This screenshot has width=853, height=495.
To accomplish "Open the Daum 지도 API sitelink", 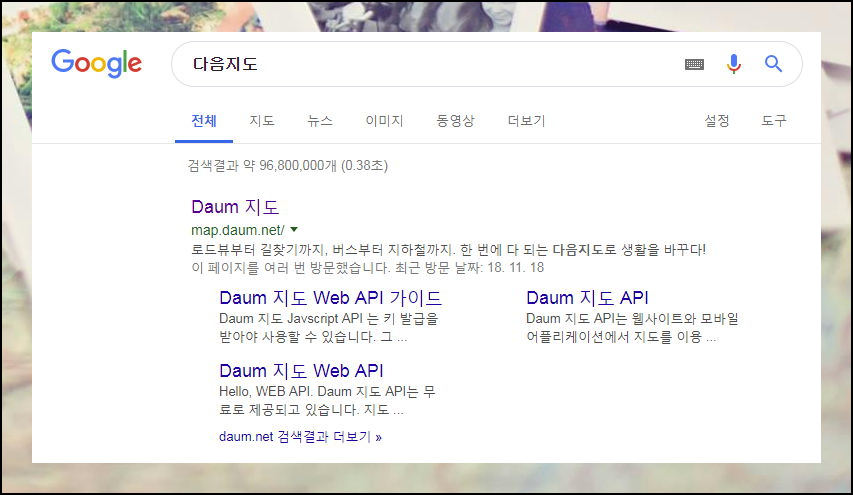I will 588,298.
